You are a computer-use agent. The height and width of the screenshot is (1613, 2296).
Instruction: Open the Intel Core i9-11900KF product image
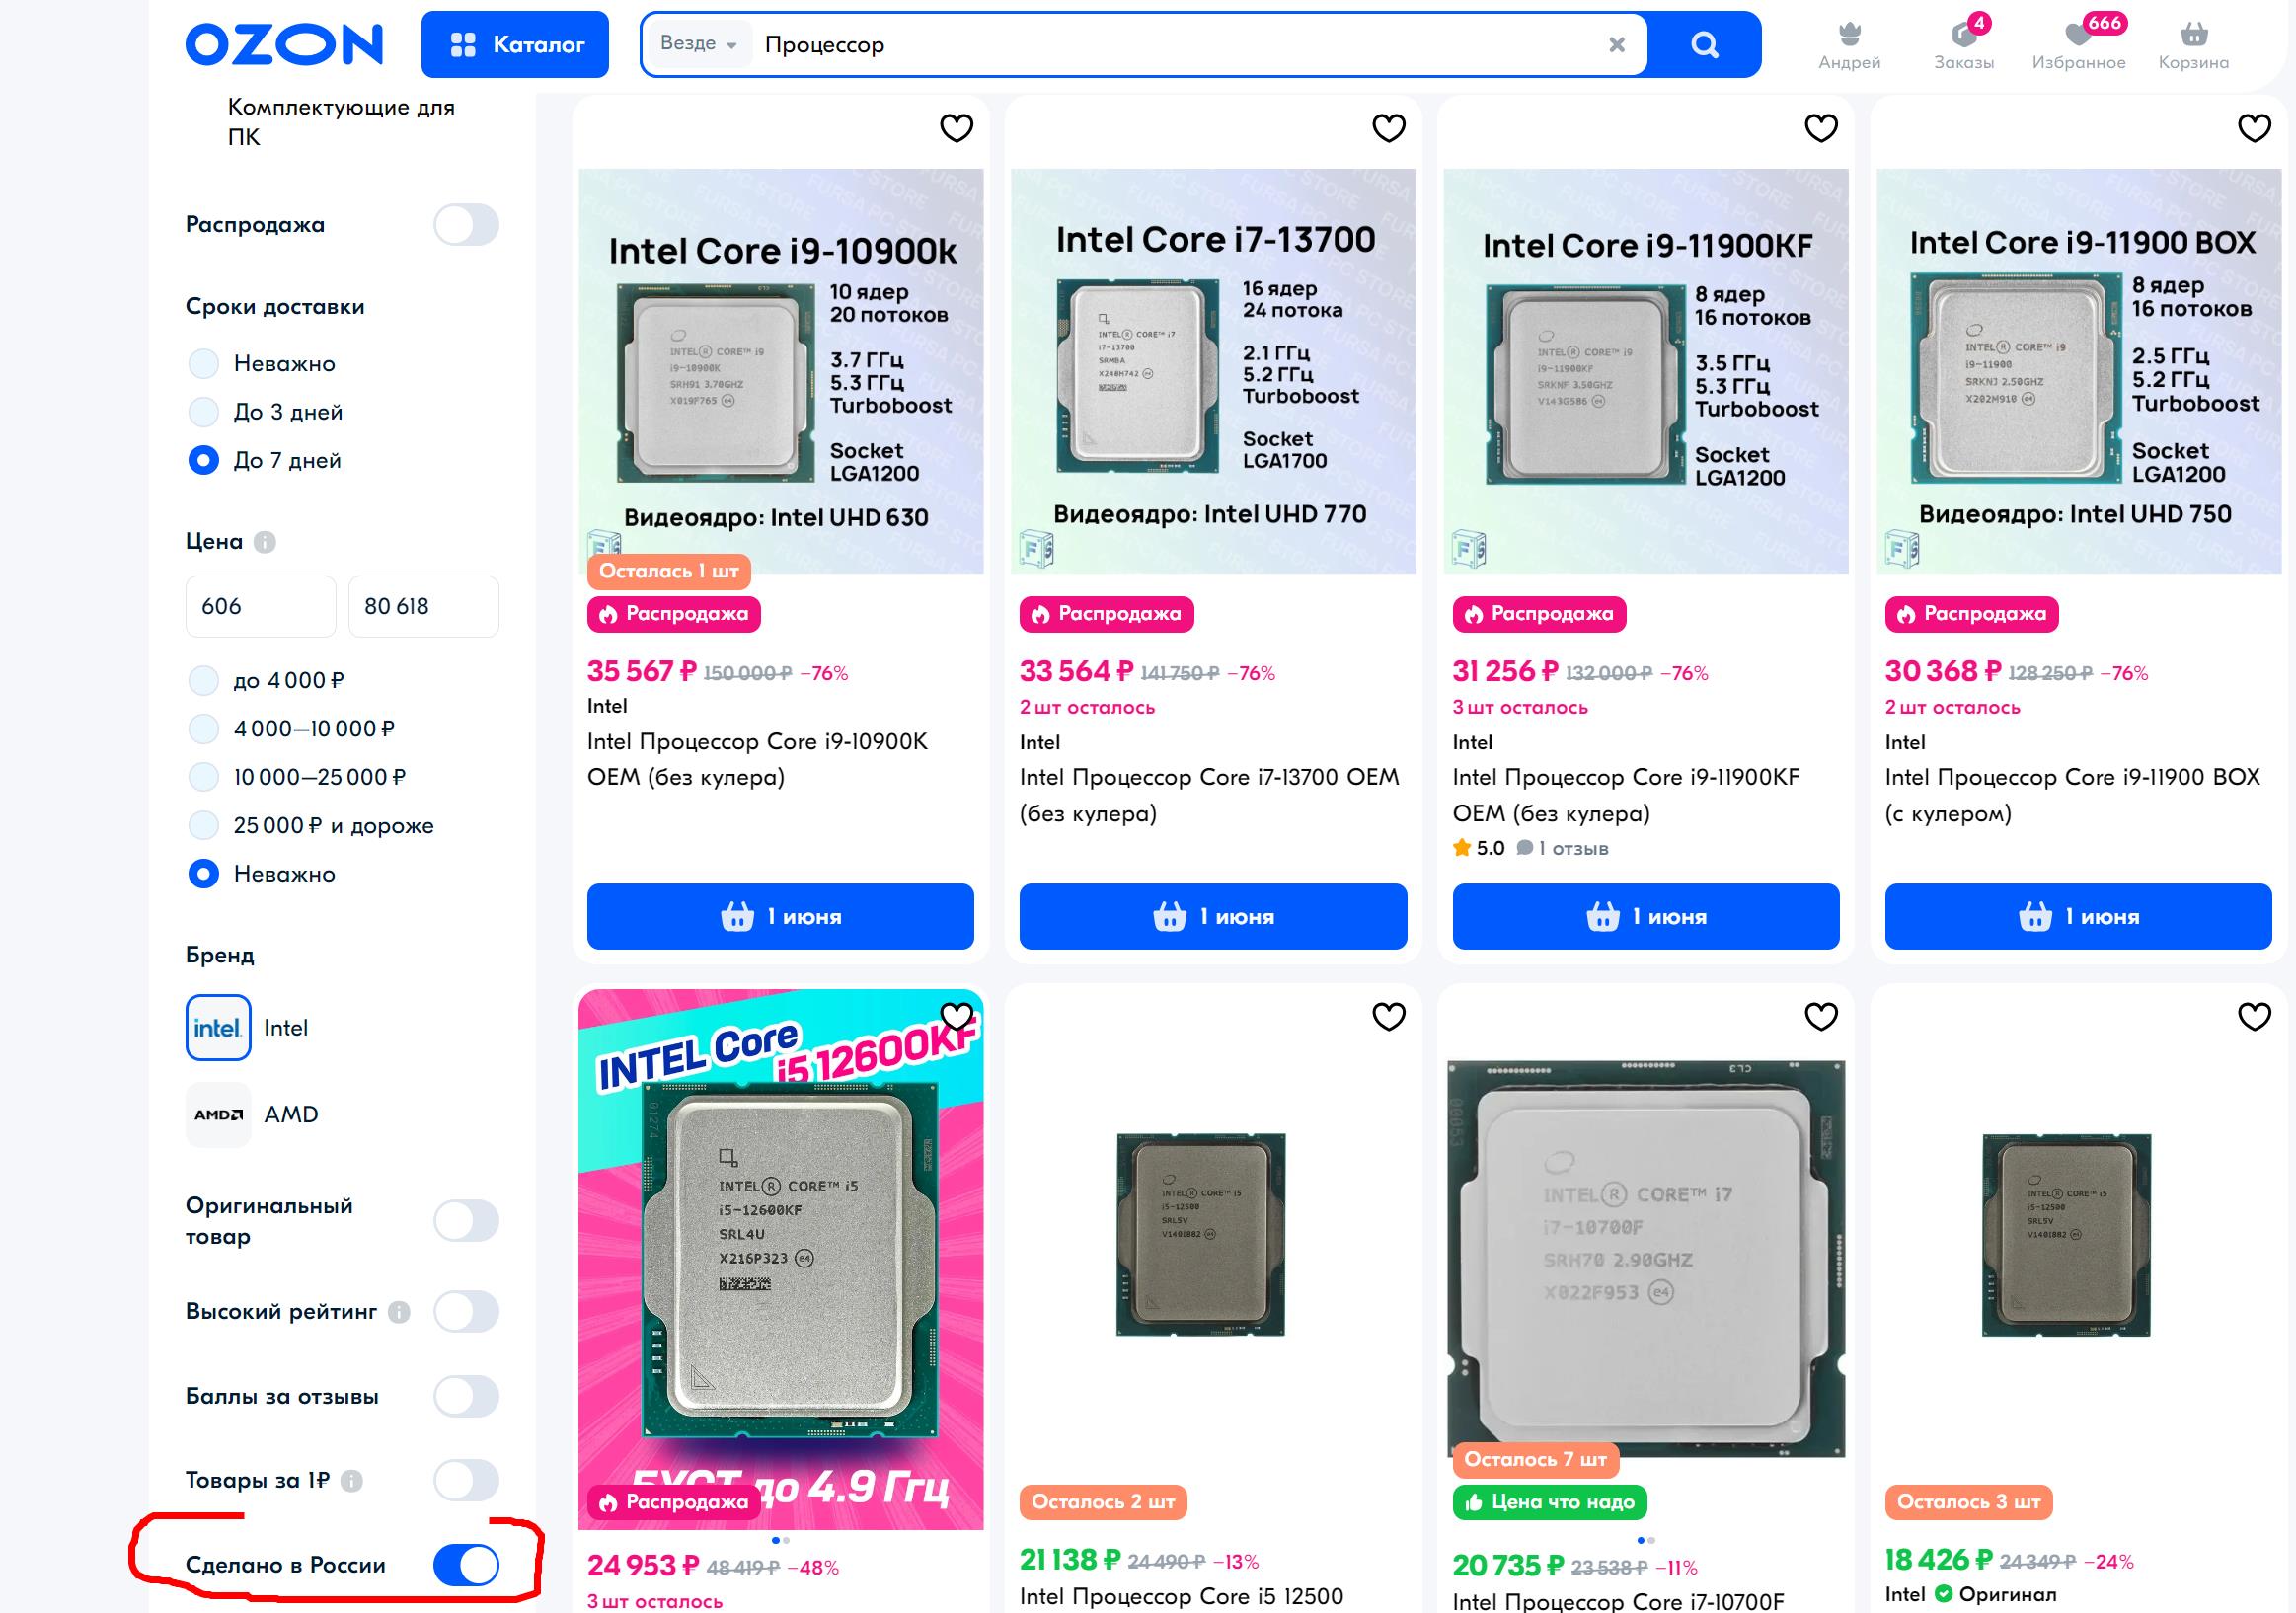pyautogui.click(x=1646, y=371)
